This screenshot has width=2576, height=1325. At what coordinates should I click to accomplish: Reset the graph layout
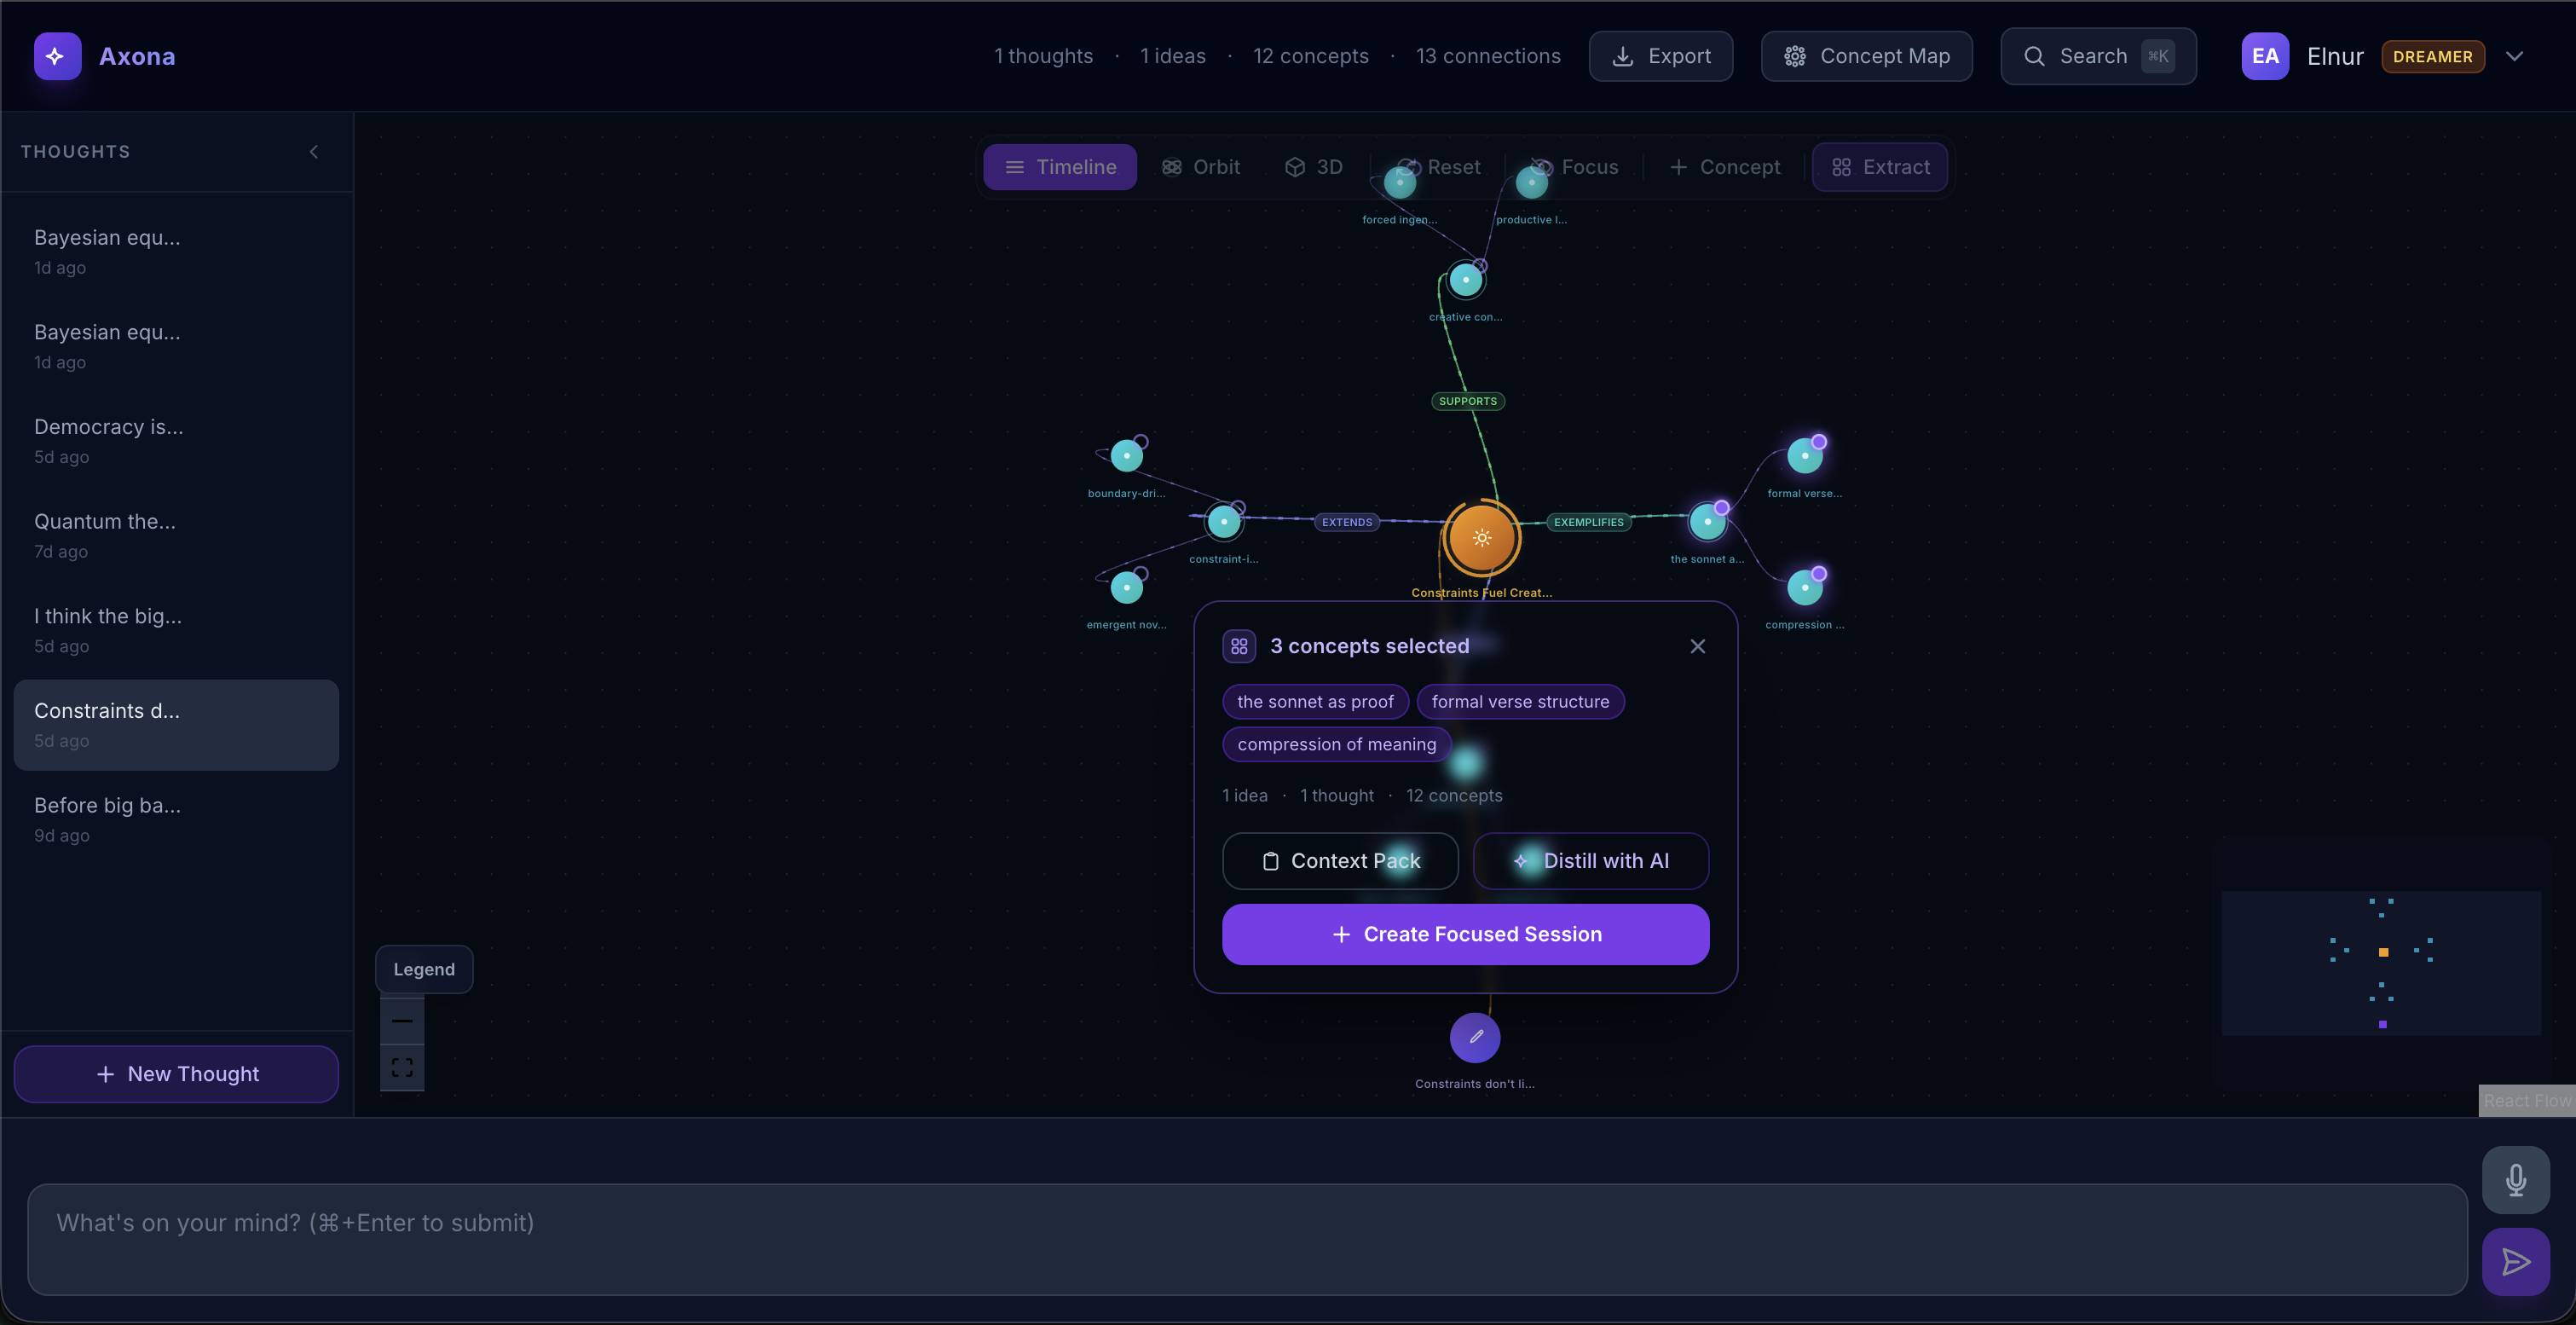pos(1439,167)
